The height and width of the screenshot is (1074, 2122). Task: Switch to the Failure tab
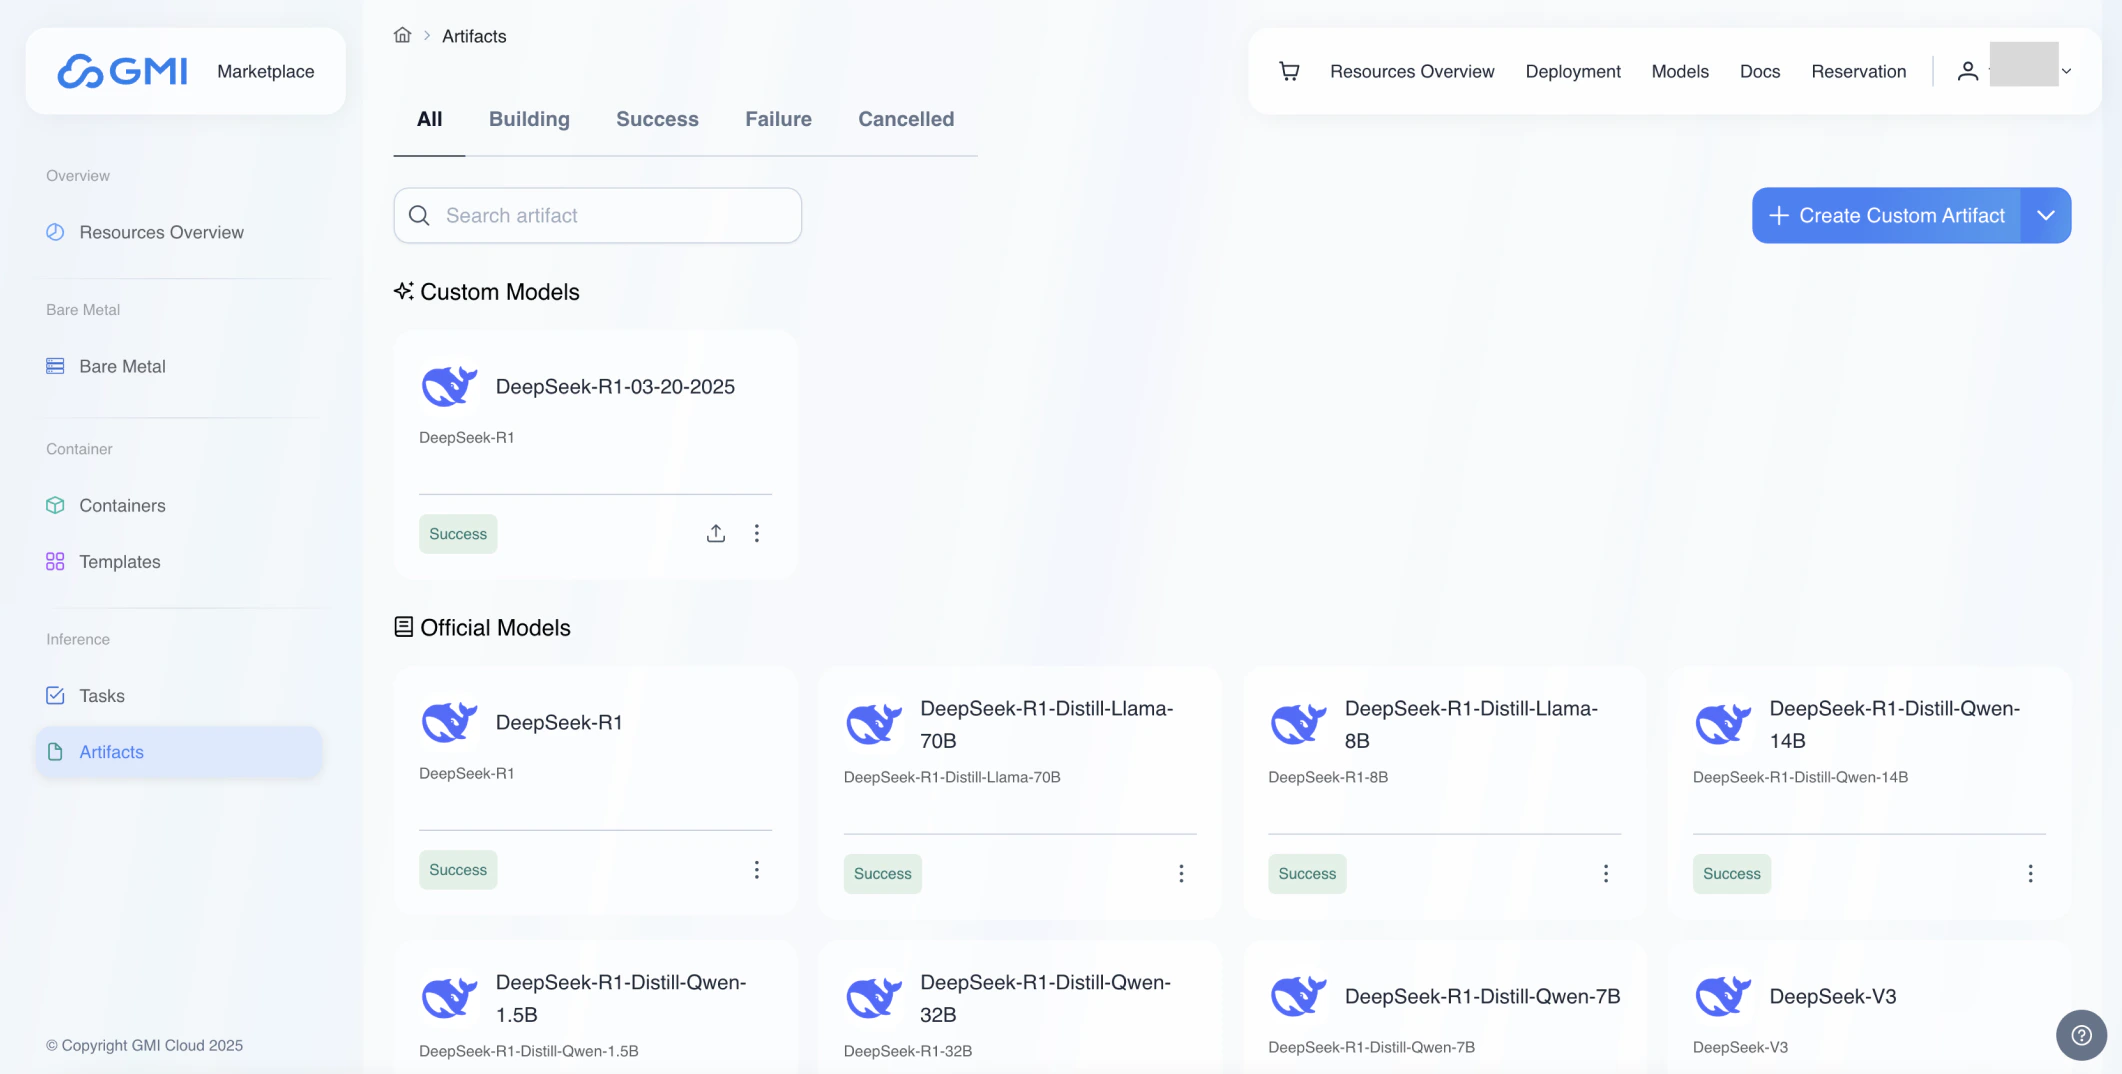click(778, 119)
